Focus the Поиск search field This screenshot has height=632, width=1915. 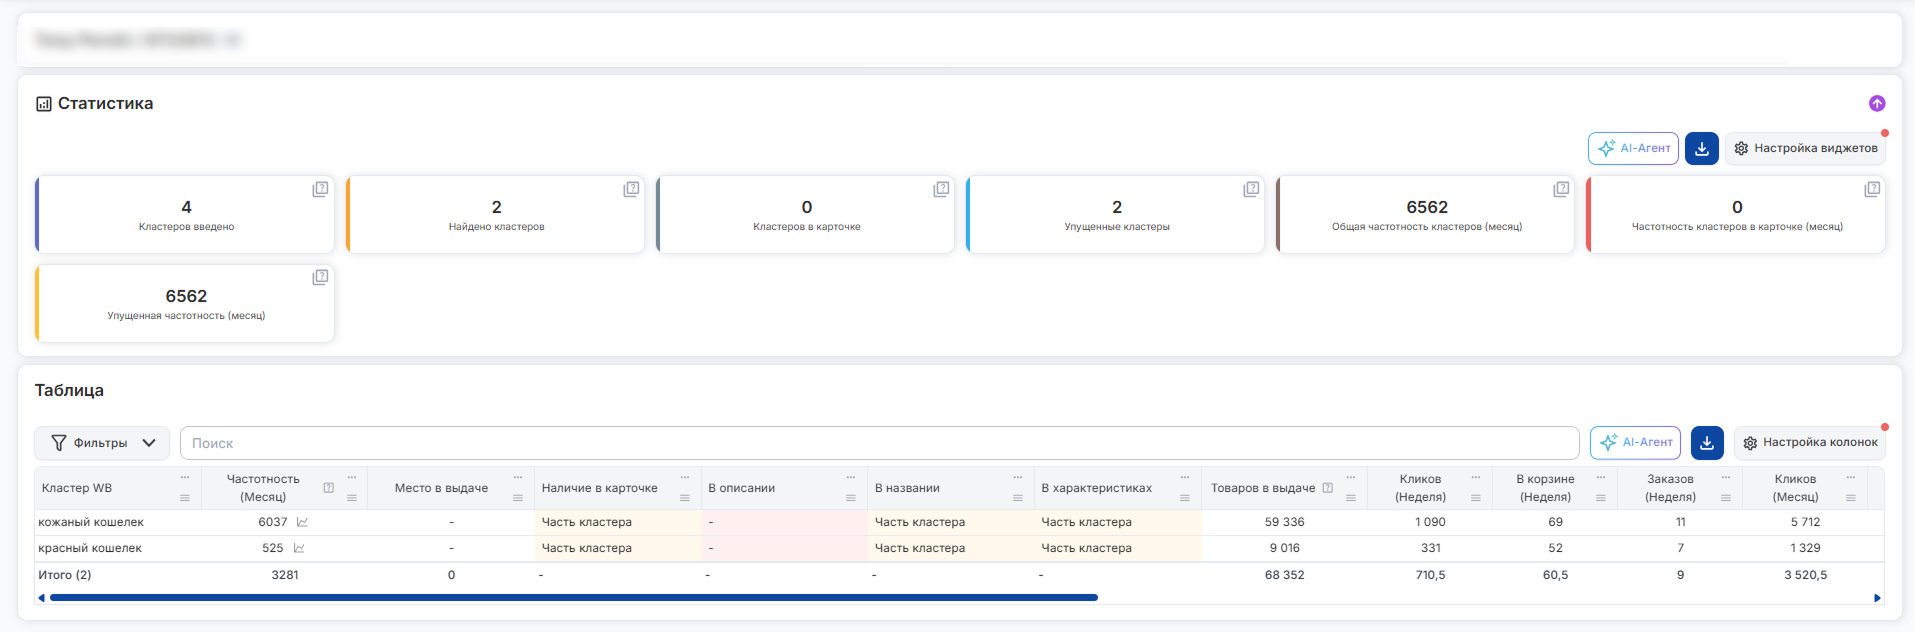[x=879, y=443]
